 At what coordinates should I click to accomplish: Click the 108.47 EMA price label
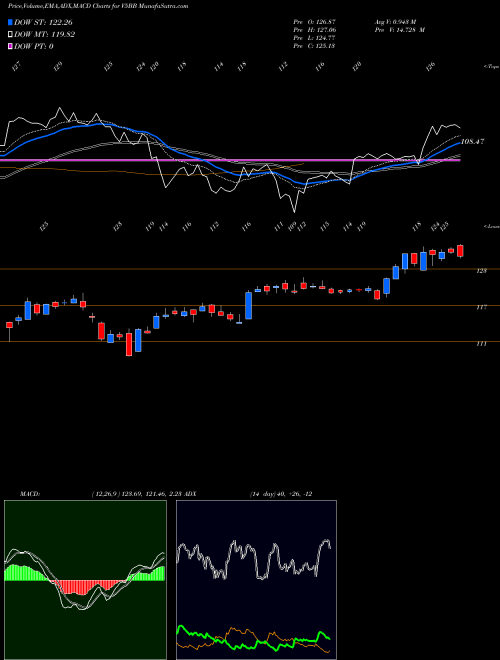coord(473,142)
